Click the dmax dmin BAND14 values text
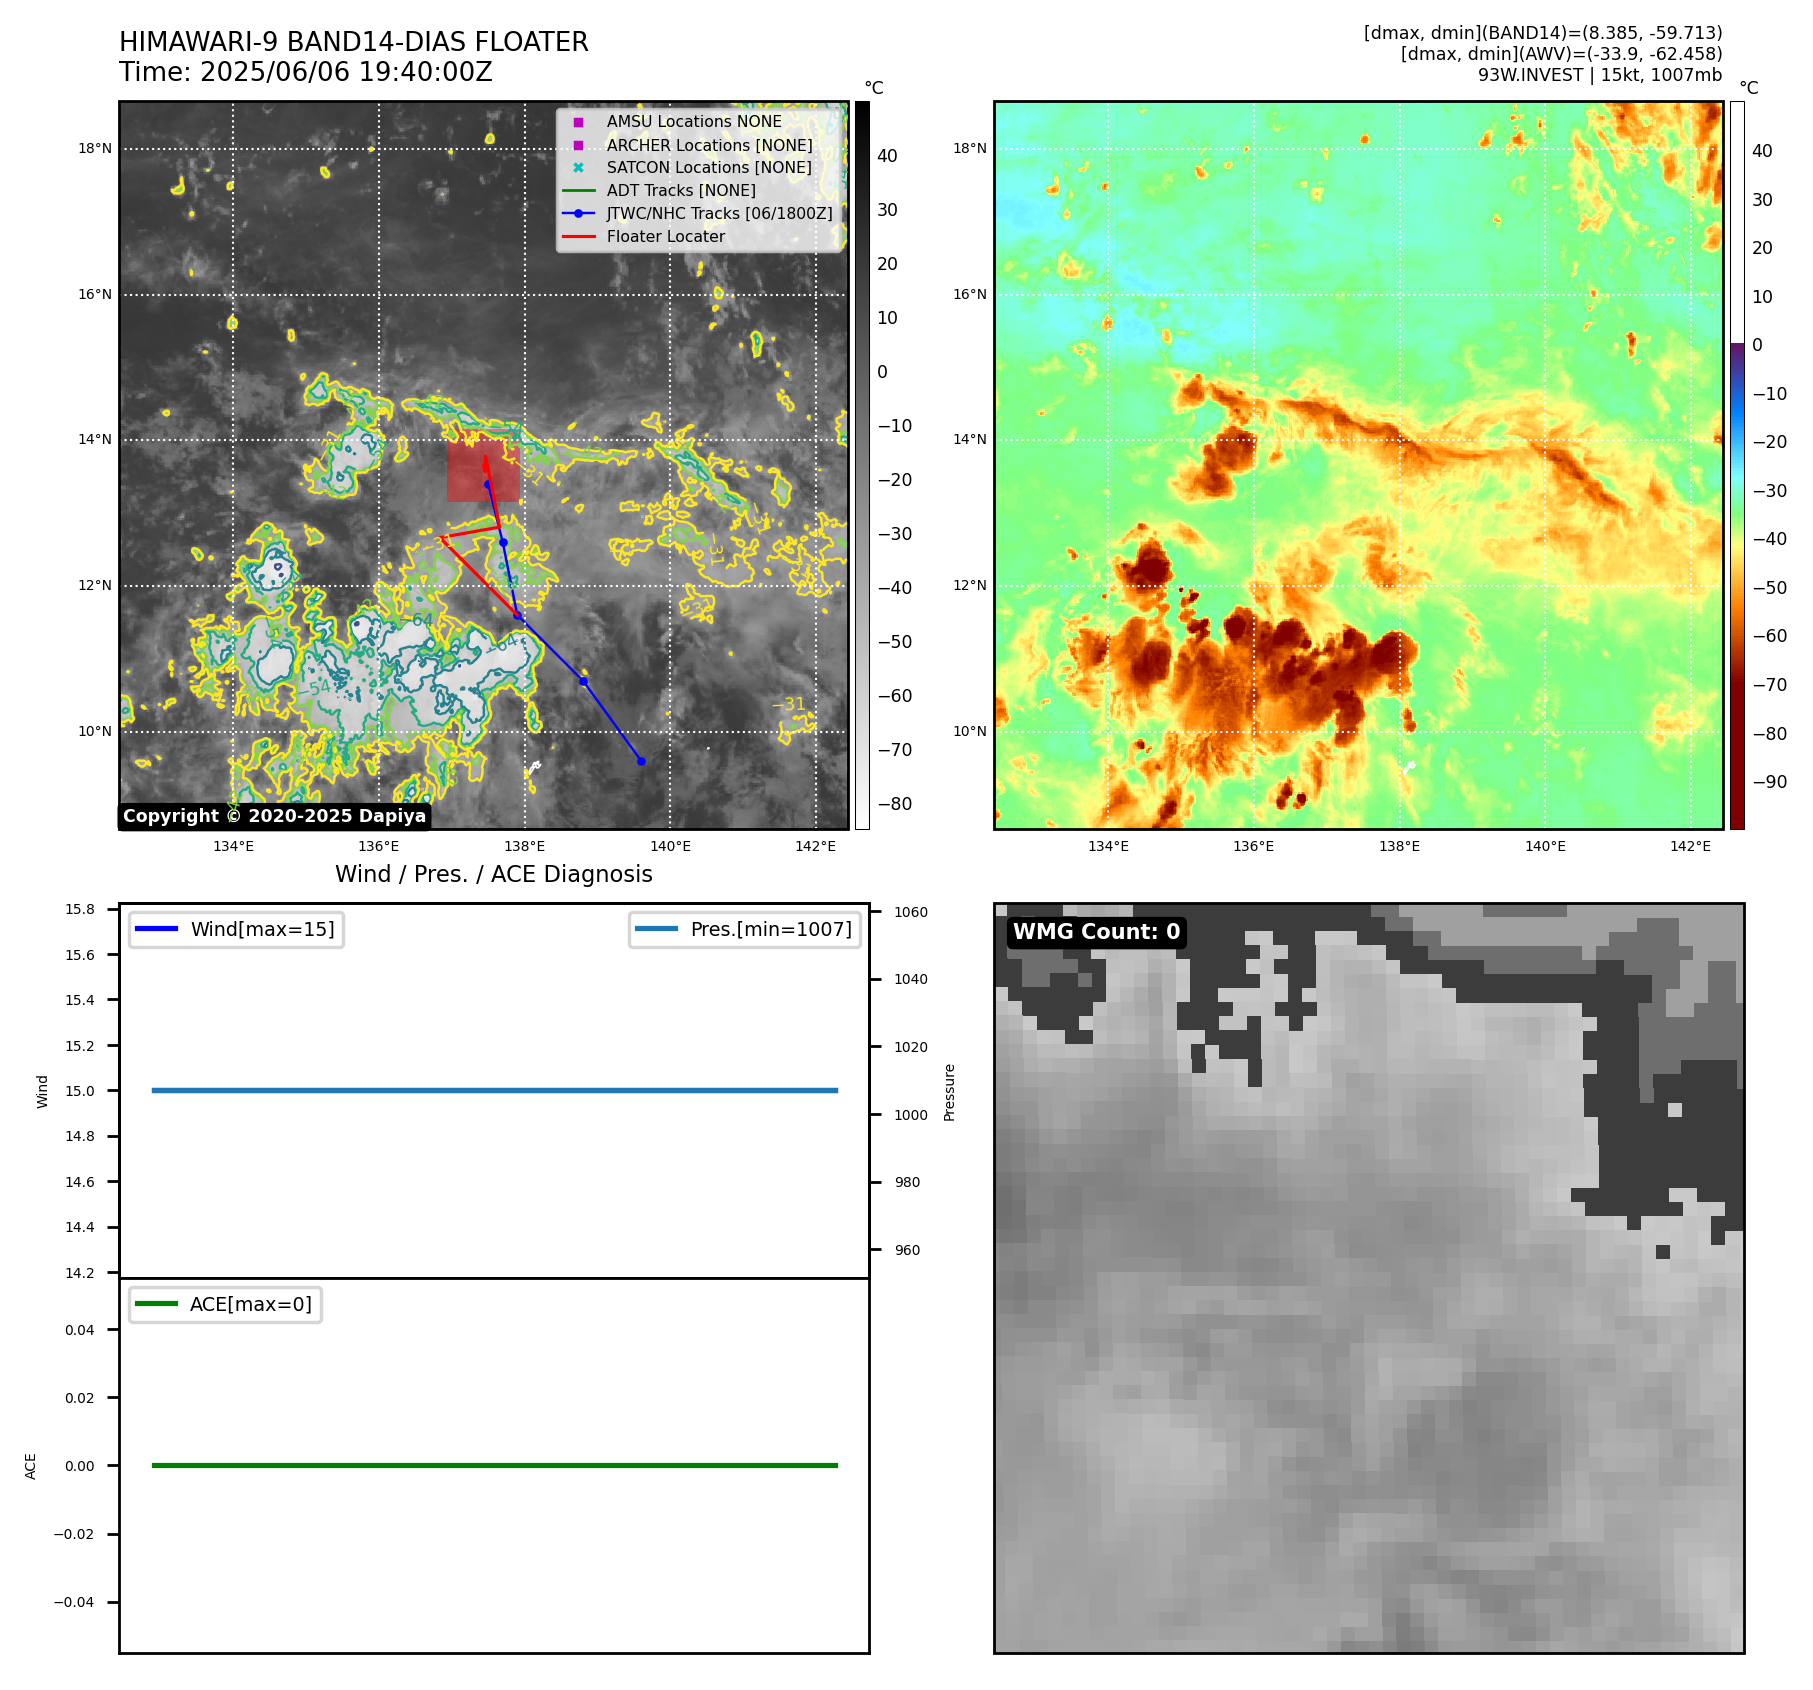The height and width of the screenshot is (1690, 1813). point(1543,33)
